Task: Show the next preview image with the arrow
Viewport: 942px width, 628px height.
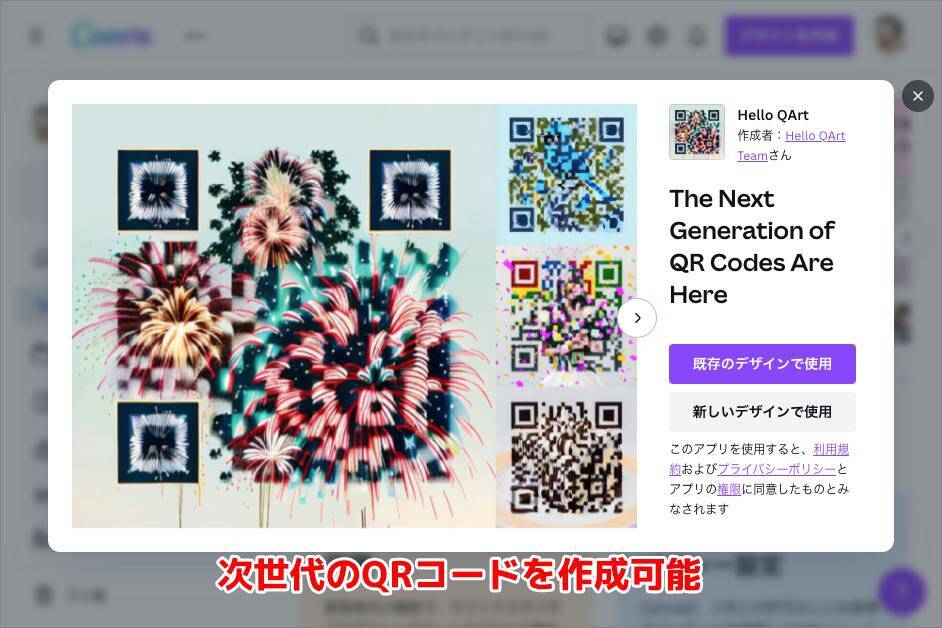Action: (637, 318)
